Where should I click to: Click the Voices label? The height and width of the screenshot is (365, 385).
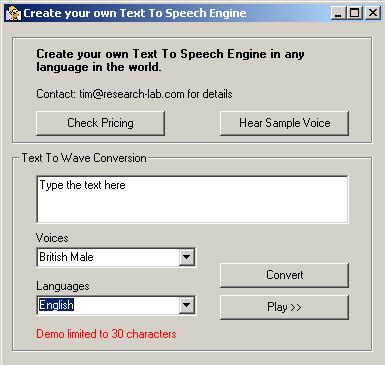52,238
